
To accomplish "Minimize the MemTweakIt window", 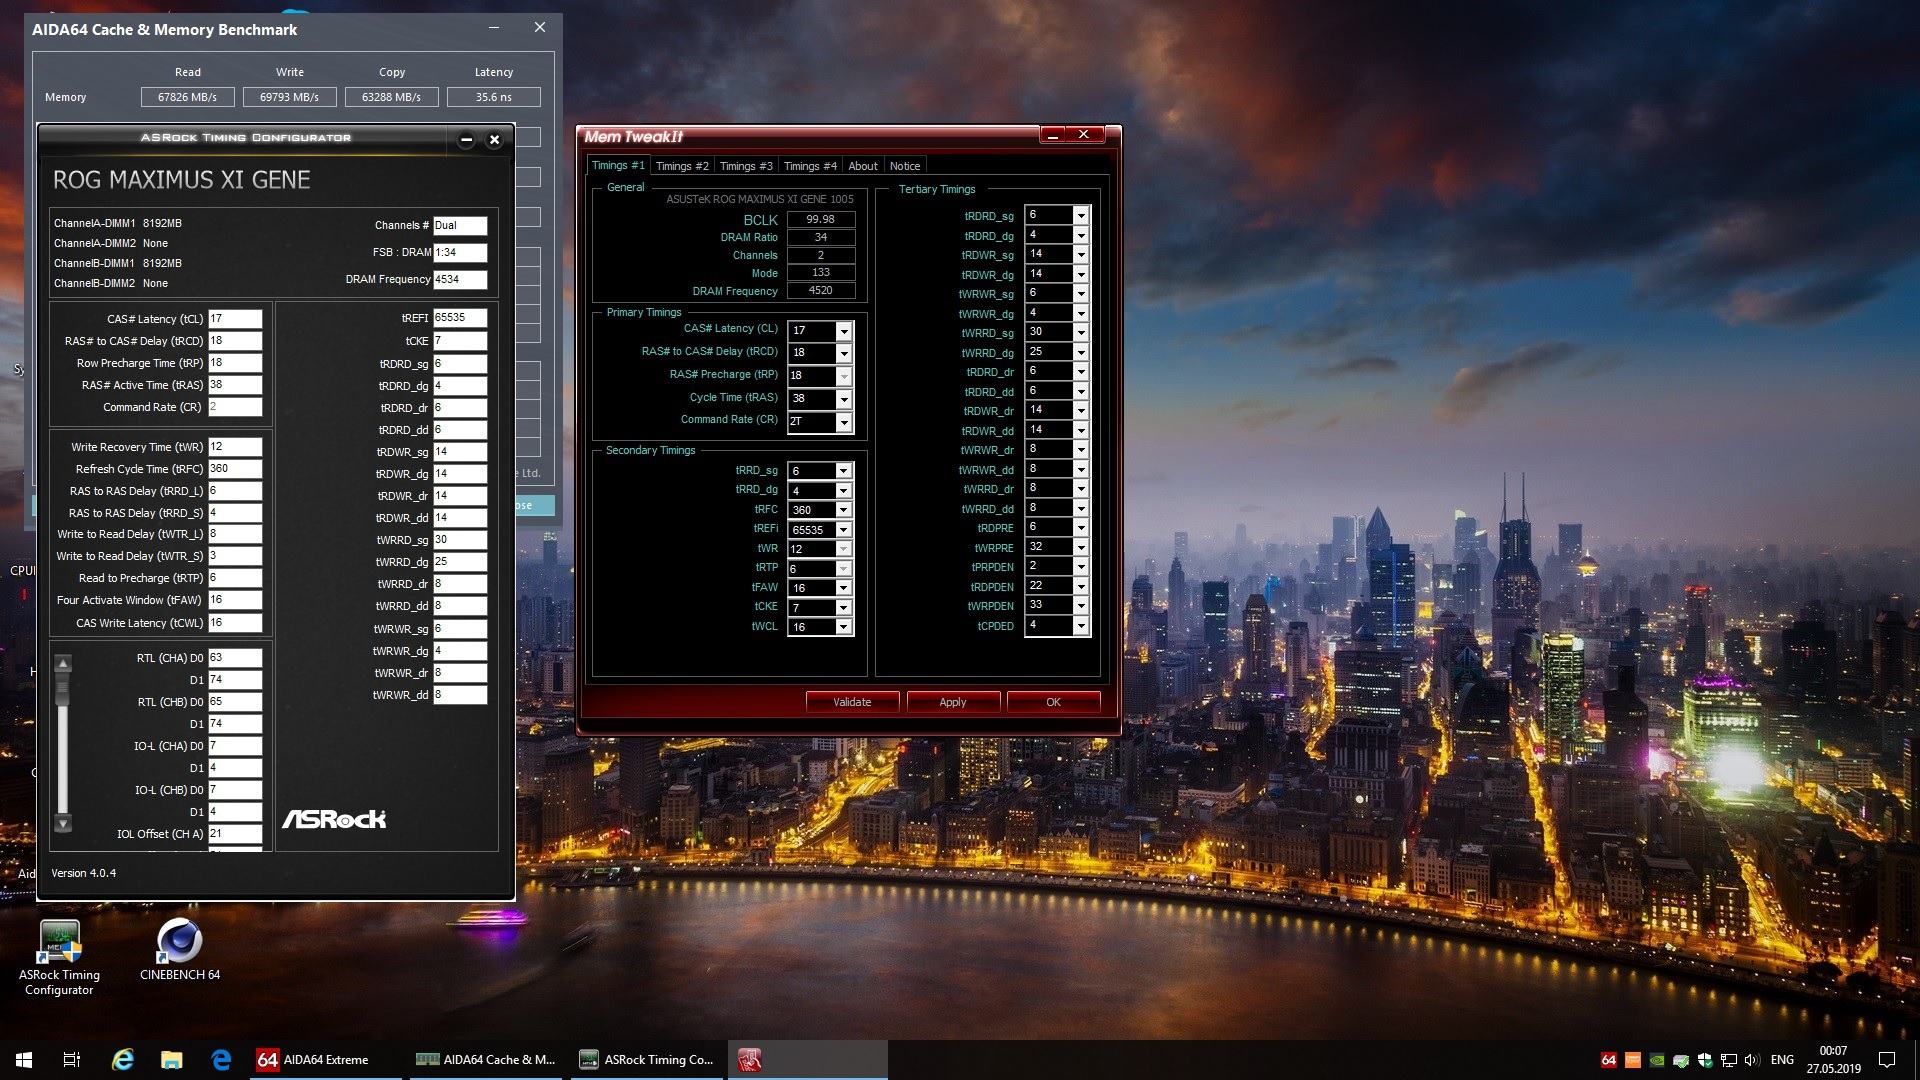I will pyautogui.click(x=1052, y=134).
